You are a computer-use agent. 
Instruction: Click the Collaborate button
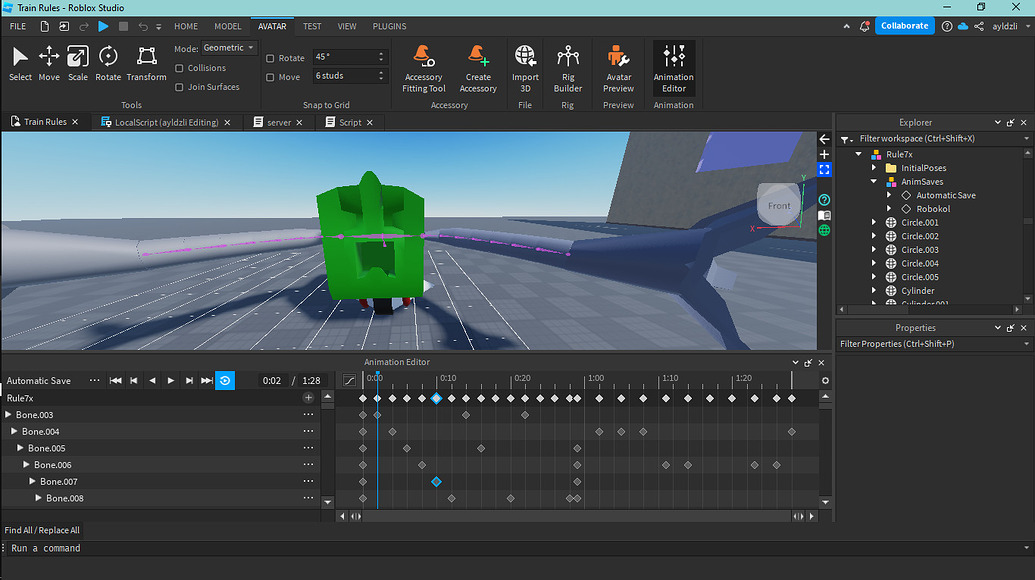[904, 26]
